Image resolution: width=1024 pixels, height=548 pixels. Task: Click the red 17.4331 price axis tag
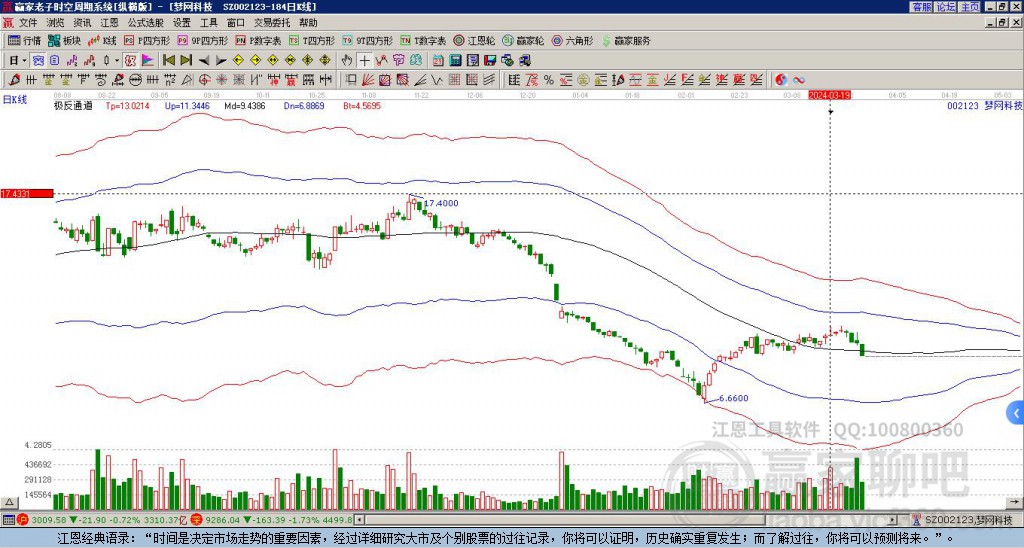pyautogui.click(x=27, y=194)
